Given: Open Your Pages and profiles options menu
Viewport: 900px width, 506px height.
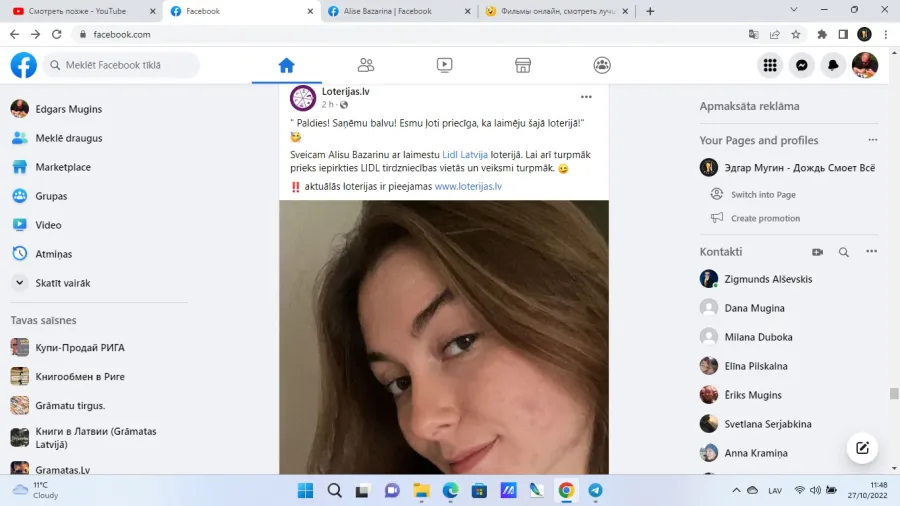Looking at the screenshot, I should click(872, 140).
